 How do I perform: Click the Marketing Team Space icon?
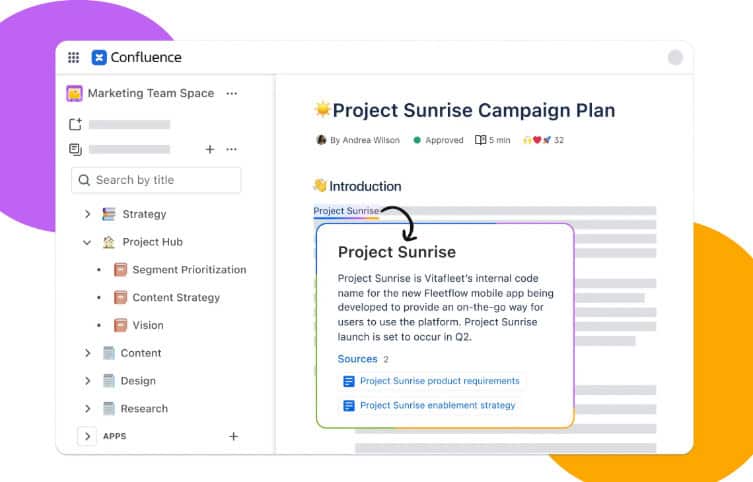point(75,93)
